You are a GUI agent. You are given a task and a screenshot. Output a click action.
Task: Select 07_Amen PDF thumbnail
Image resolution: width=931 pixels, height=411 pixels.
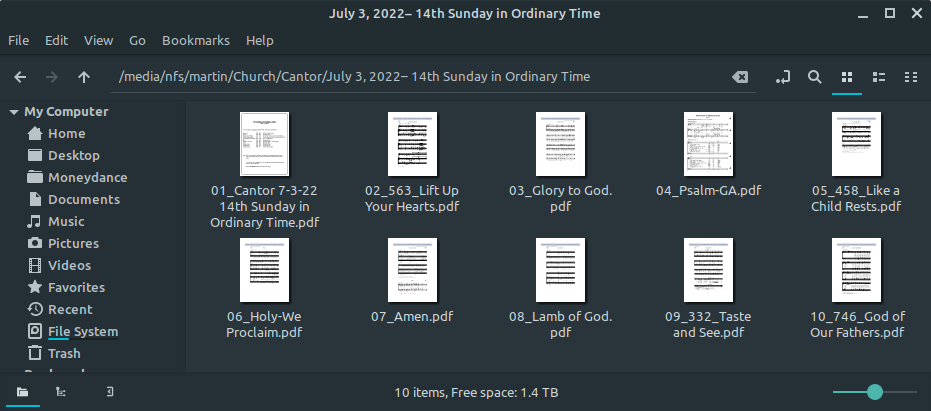[x=413, y=270]
